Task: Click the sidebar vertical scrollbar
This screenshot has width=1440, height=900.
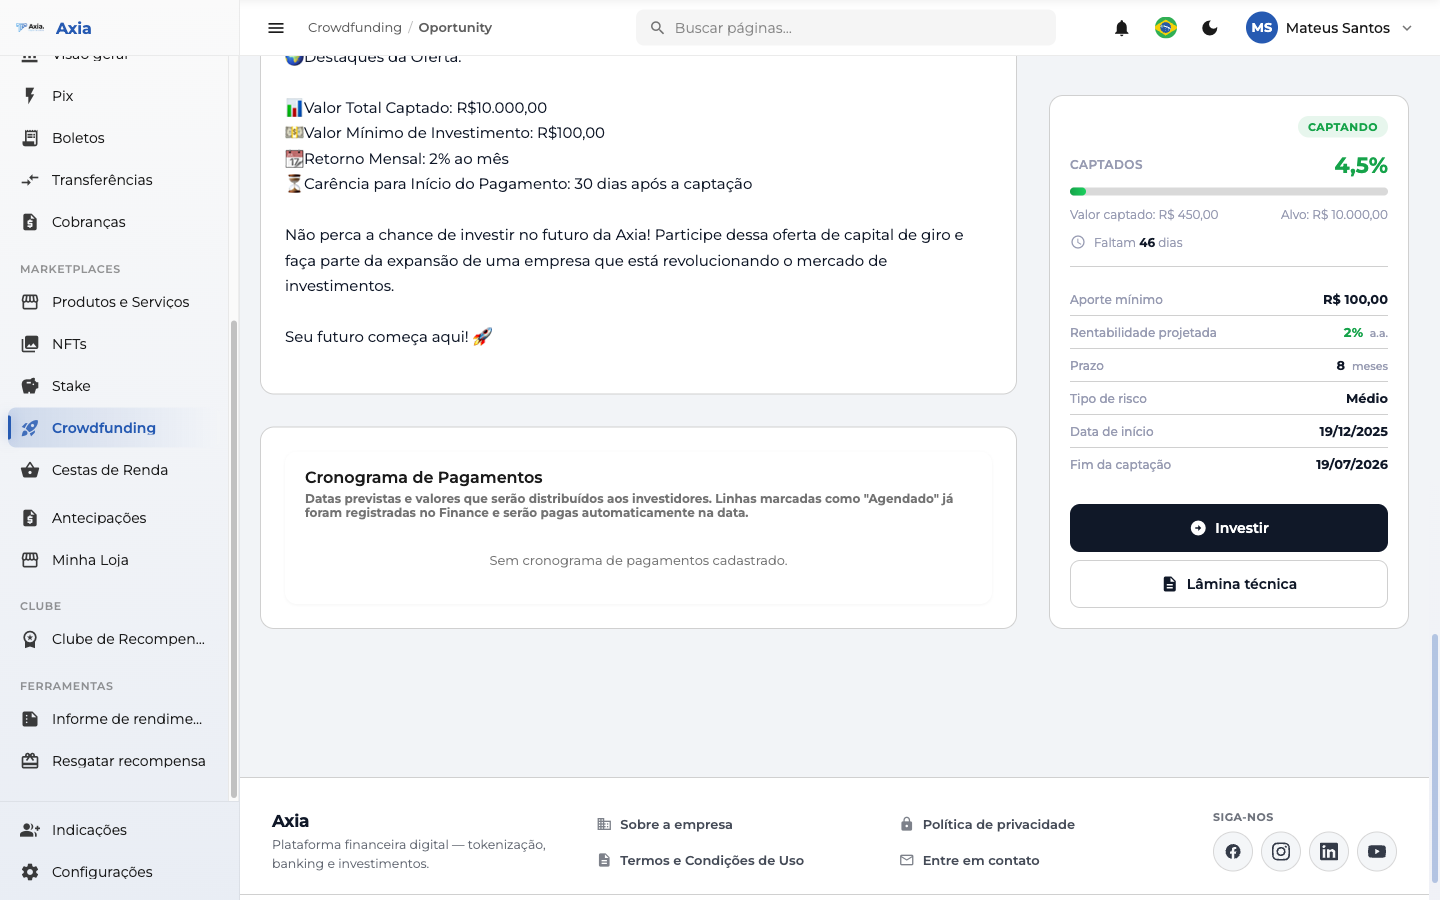Action: [234, 560]
